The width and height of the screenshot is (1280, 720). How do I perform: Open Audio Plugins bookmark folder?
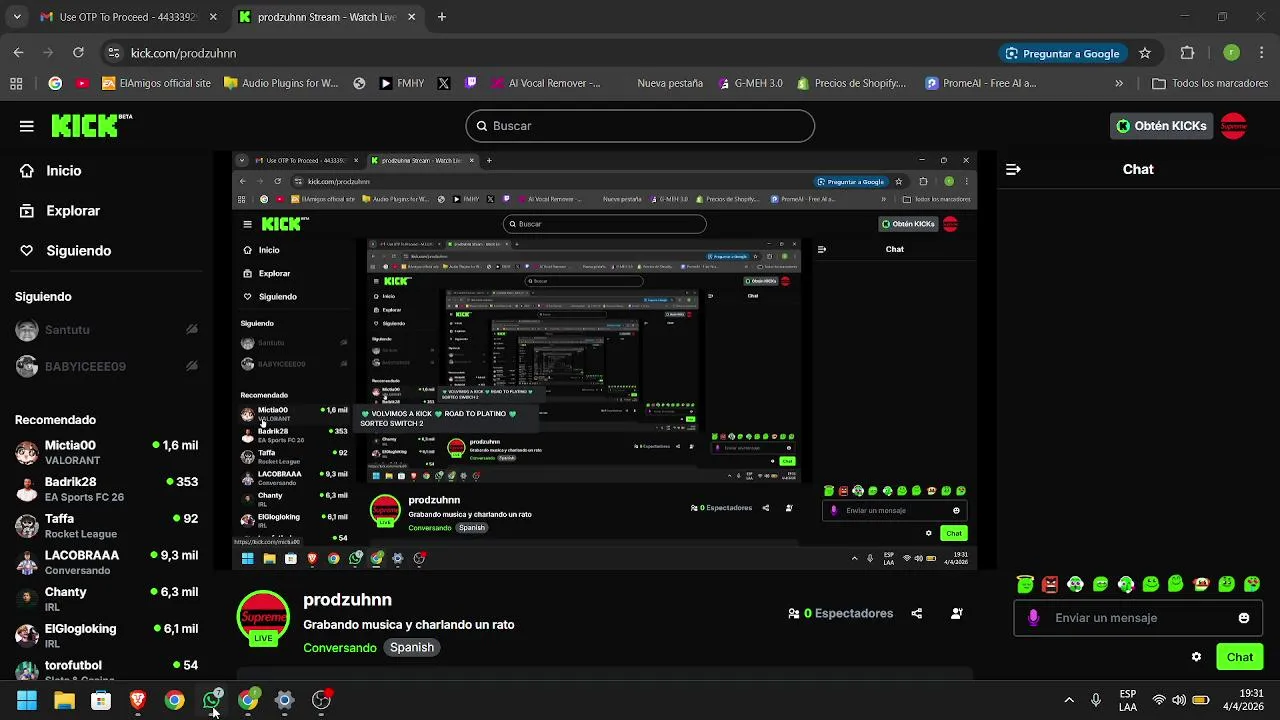pyautogui.click(x=281, y=84)
